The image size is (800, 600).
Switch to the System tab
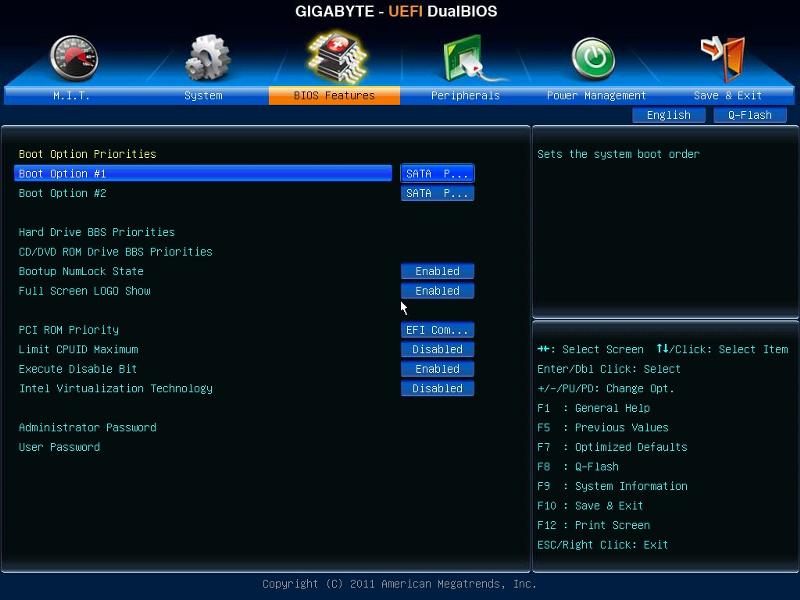point(203,95)
